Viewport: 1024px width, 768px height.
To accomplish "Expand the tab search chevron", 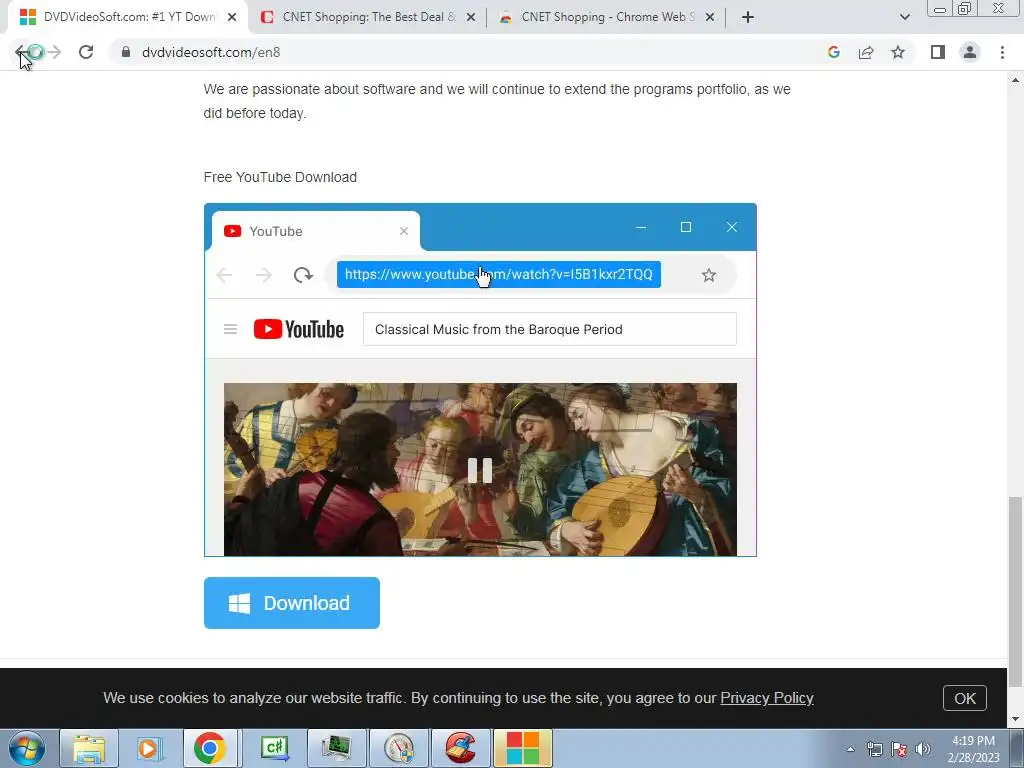I will pos(904,17).
